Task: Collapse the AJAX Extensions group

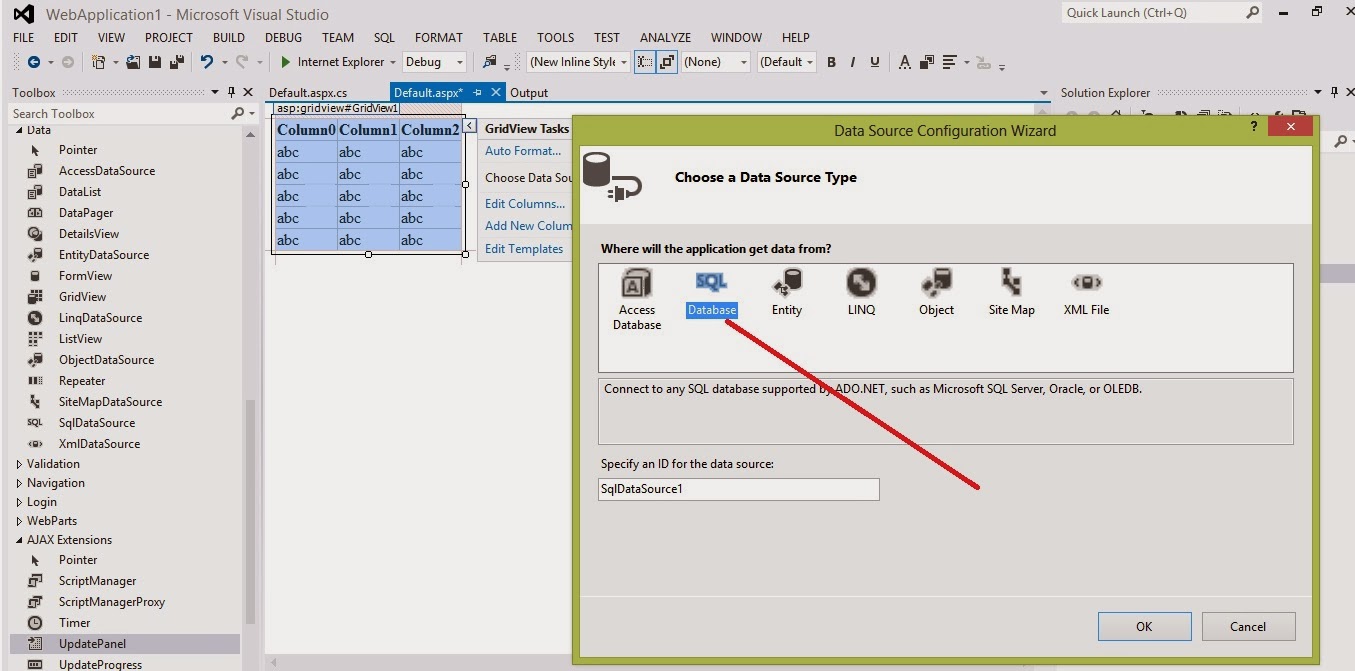Action: [19, 540]
